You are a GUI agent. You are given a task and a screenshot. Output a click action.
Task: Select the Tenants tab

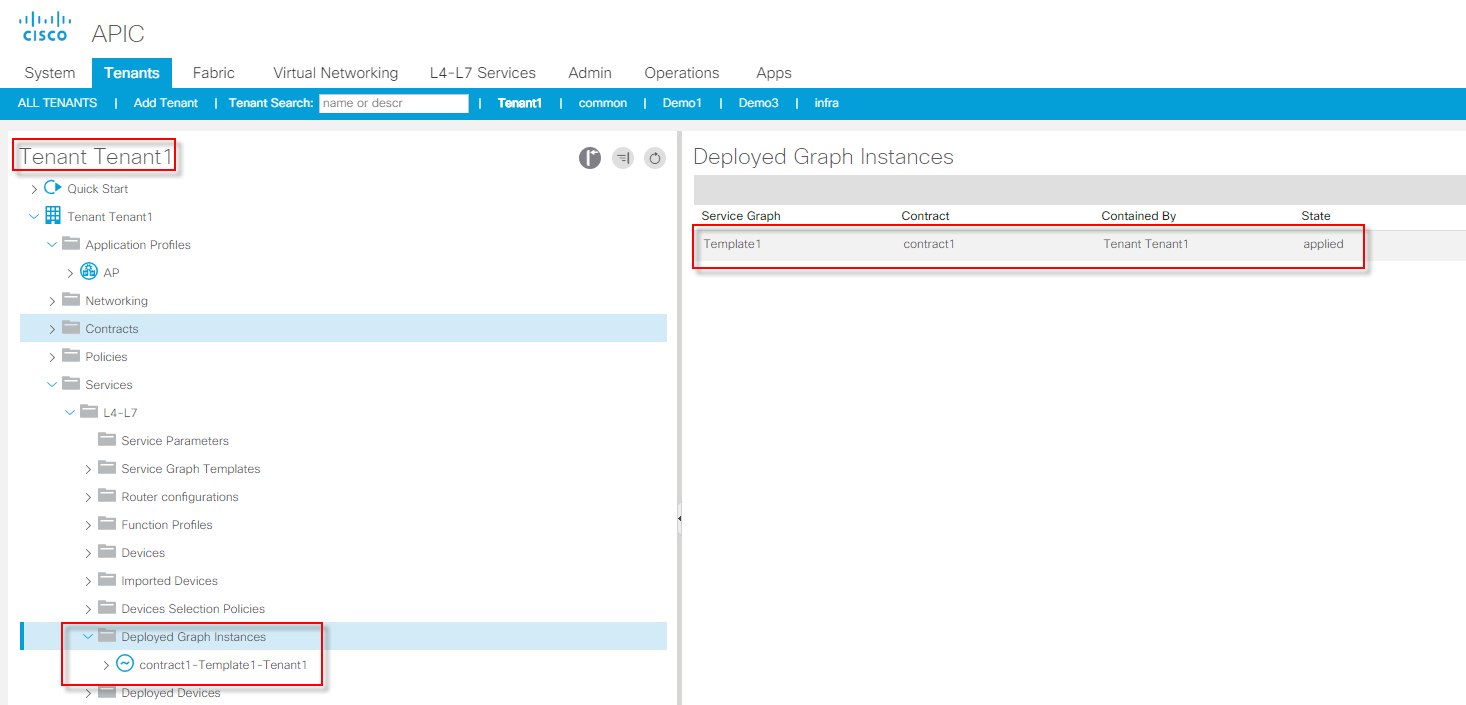click(132, 73)
